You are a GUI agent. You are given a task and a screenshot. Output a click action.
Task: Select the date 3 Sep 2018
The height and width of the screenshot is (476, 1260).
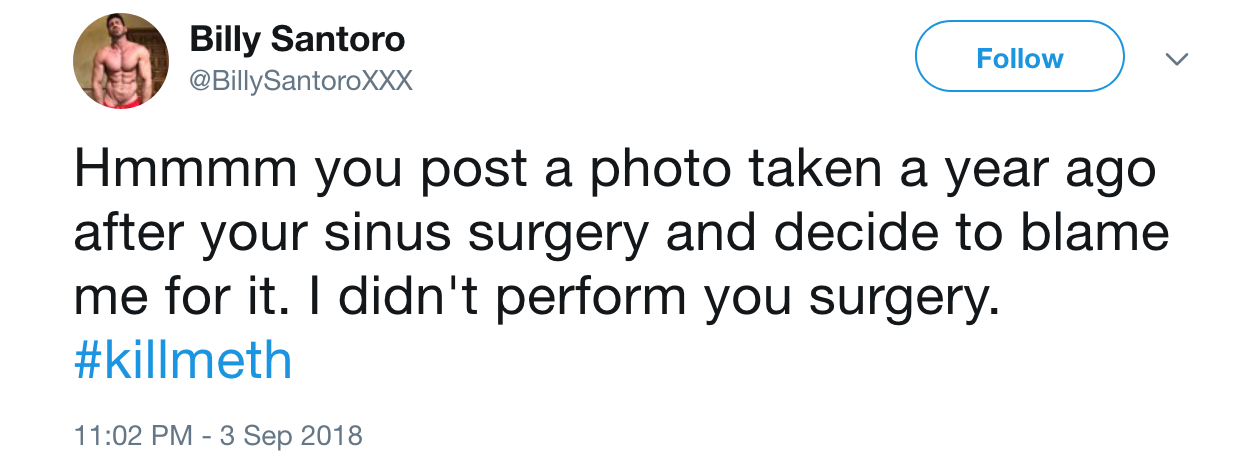[x=289, y=436]
